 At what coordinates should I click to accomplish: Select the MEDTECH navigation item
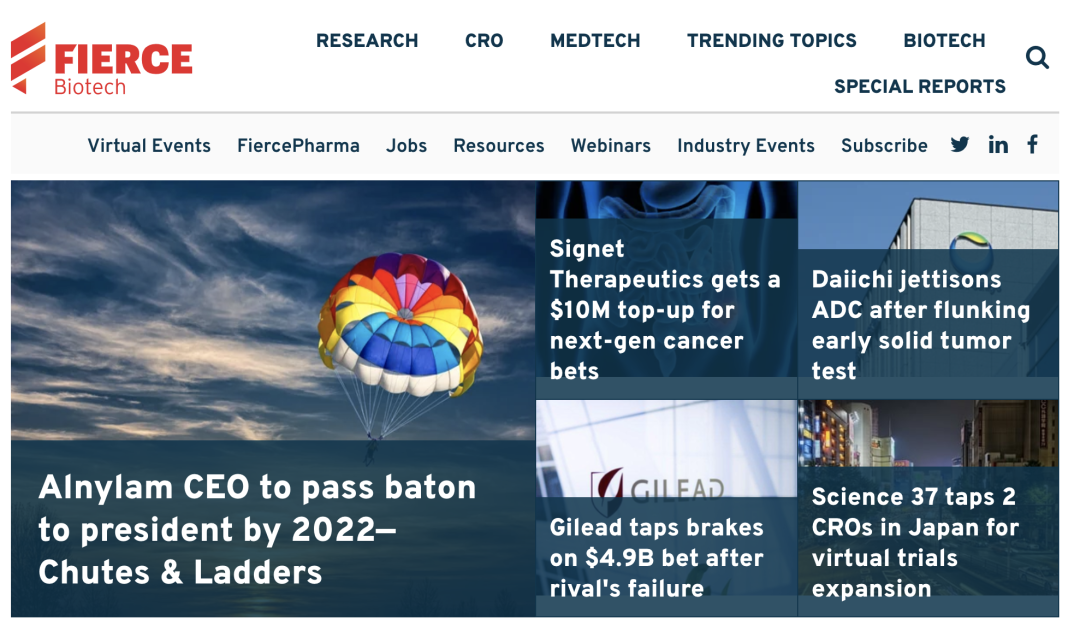tap(595, 41)
